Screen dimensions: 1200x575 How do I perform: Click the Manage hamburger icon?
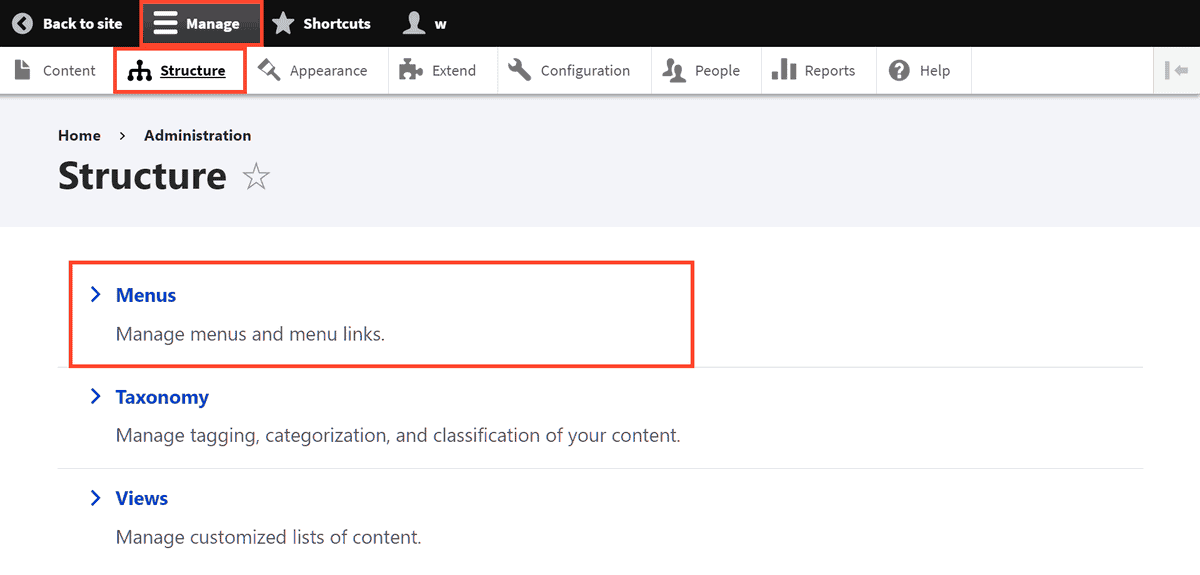tap(165, 23)
